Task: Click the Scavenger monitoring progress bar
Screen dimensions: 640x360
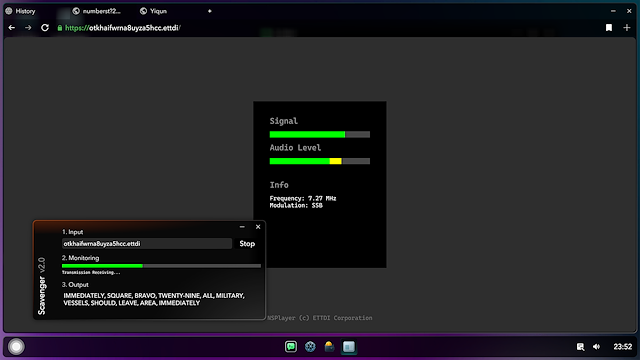Action: [x=161, y=266]
